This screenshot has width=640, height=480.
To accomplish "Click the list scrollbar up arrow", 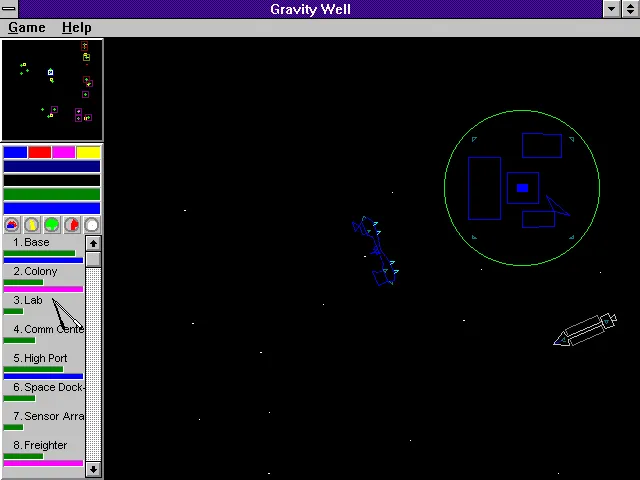I will pos(93,243).
